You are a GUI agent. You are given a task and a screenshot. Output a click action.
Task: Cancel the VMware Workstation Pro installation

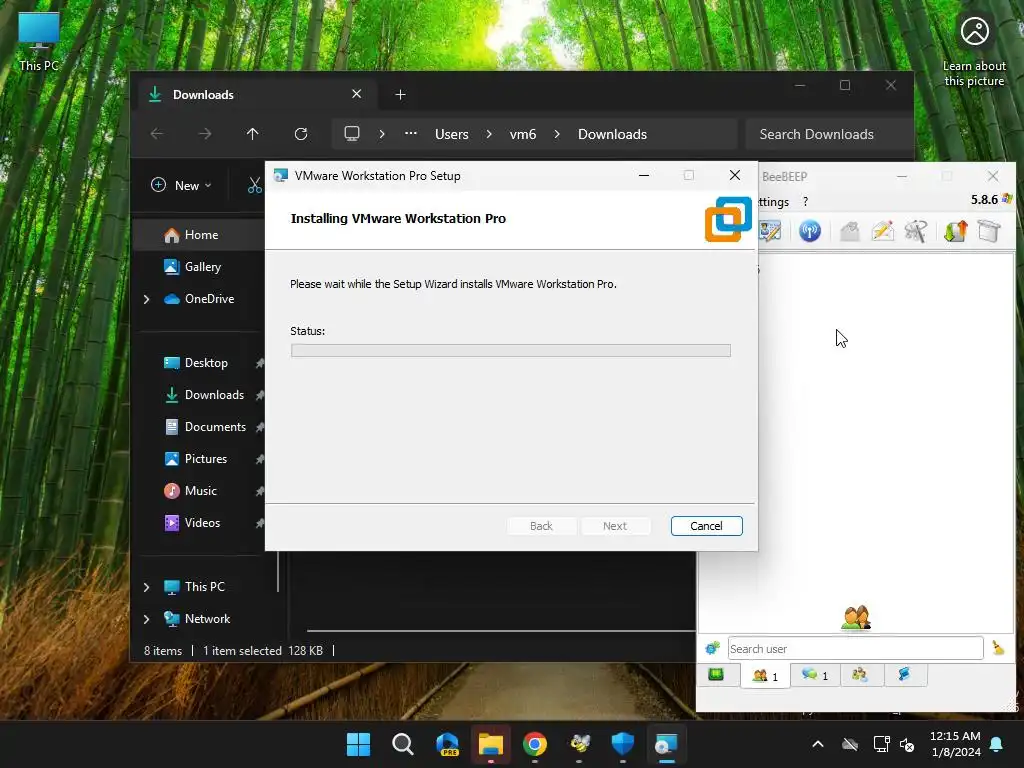click(706, 526)
